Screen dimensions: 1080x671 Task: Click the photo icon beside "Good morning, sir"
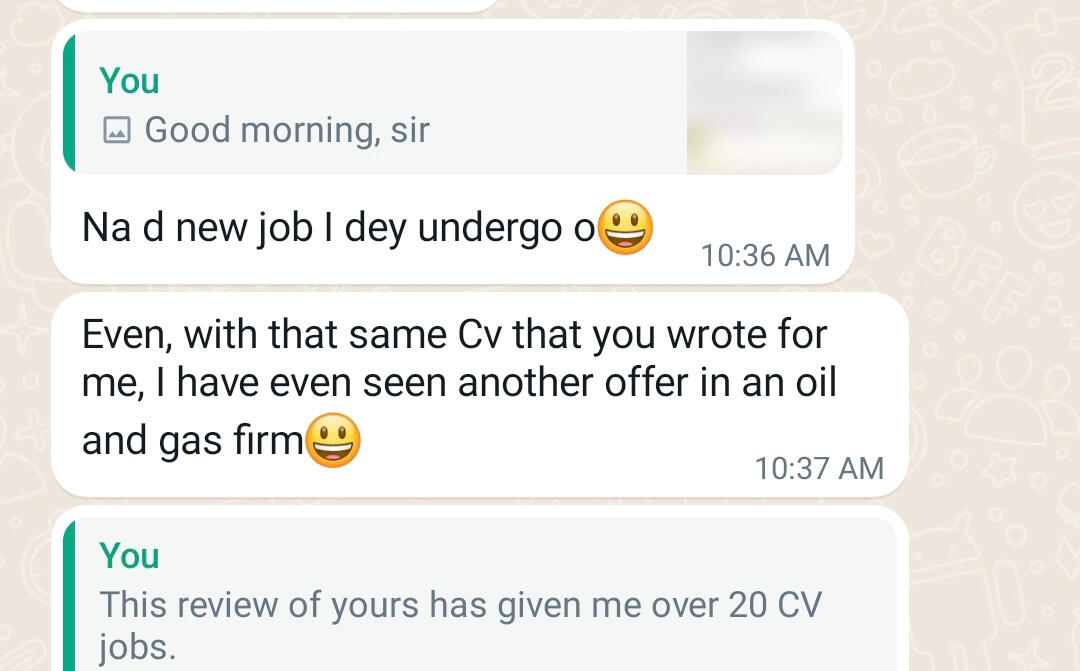click(x=117, y=130)
